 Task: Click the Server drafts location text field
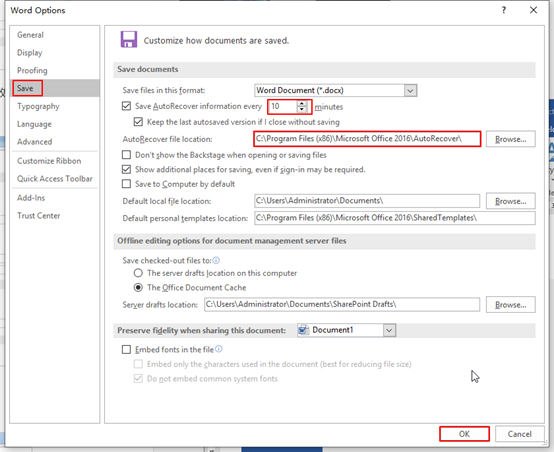[x=342, y=305]
